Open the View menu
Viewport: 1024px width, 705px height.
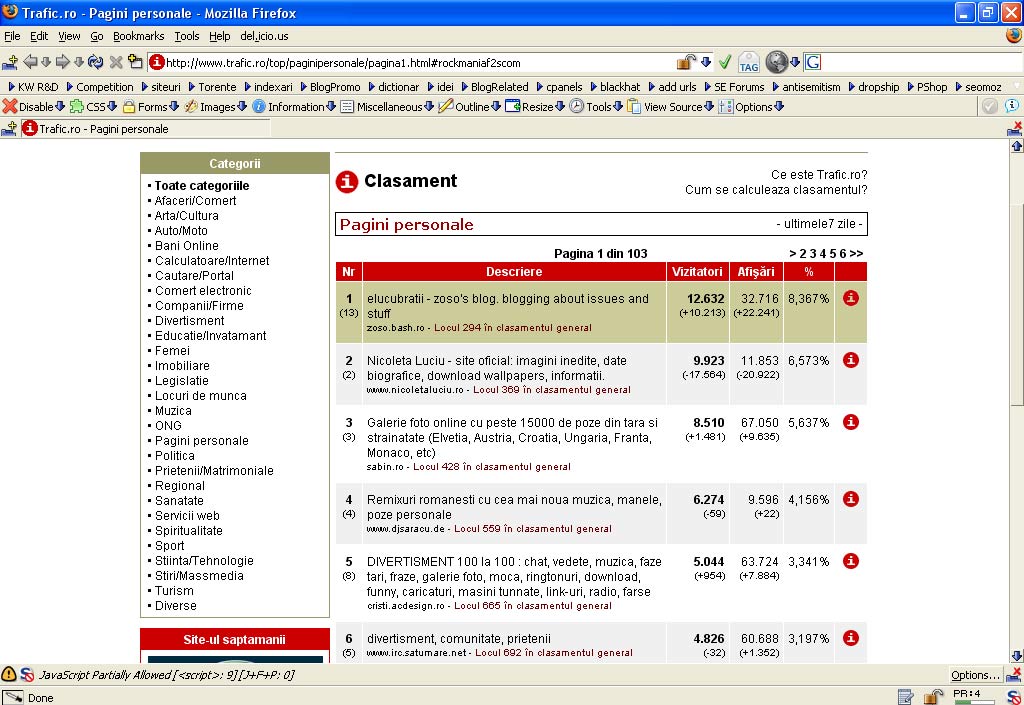point(69,36)
